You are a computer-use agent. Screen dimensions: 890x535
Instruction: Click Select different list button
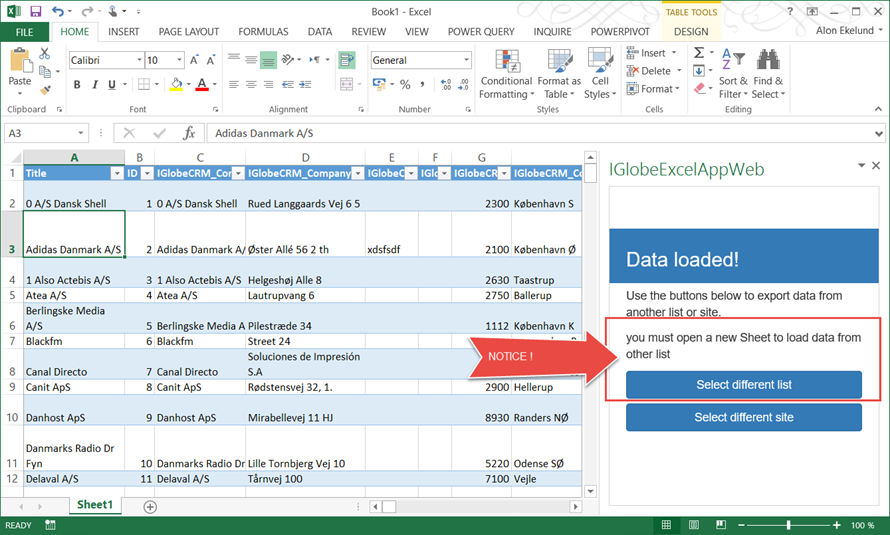click(744, 385)
